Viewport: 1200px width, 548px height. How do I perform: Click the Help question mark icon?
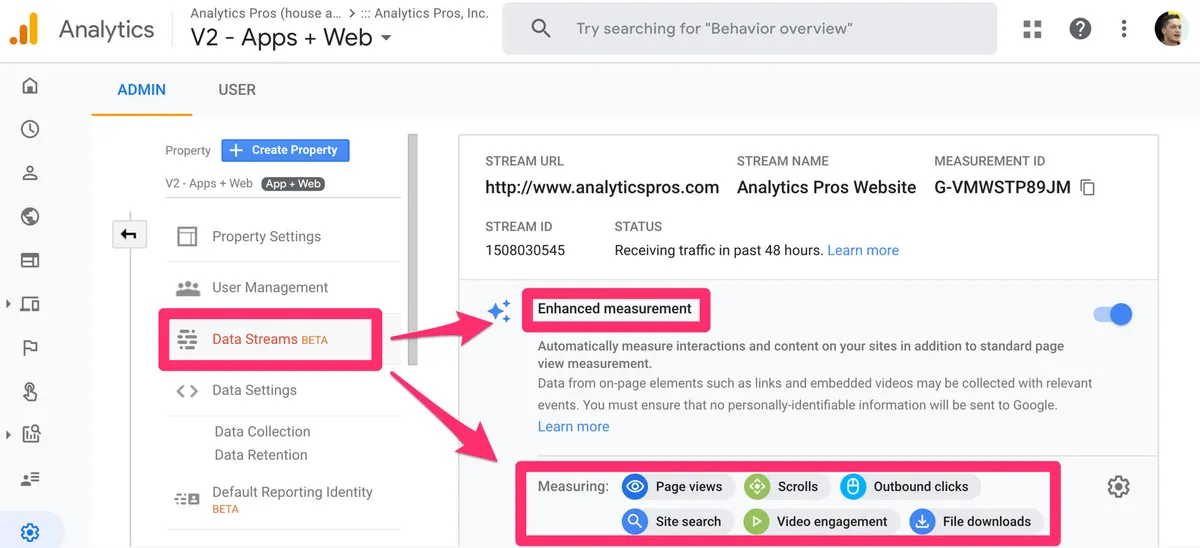tap(1080, 29)
